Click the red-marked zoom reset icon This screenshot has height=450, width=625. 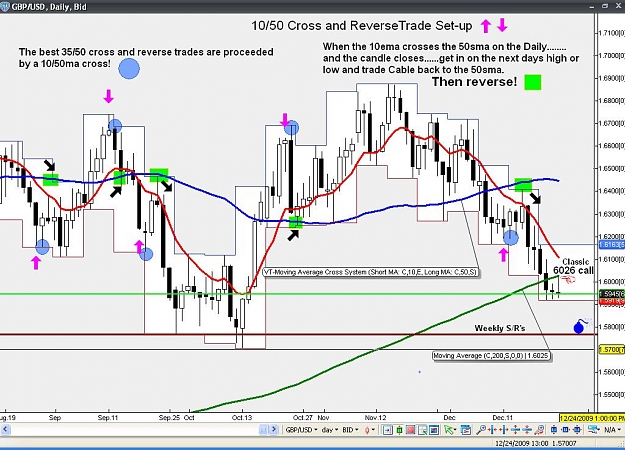(x=539, y=430)
